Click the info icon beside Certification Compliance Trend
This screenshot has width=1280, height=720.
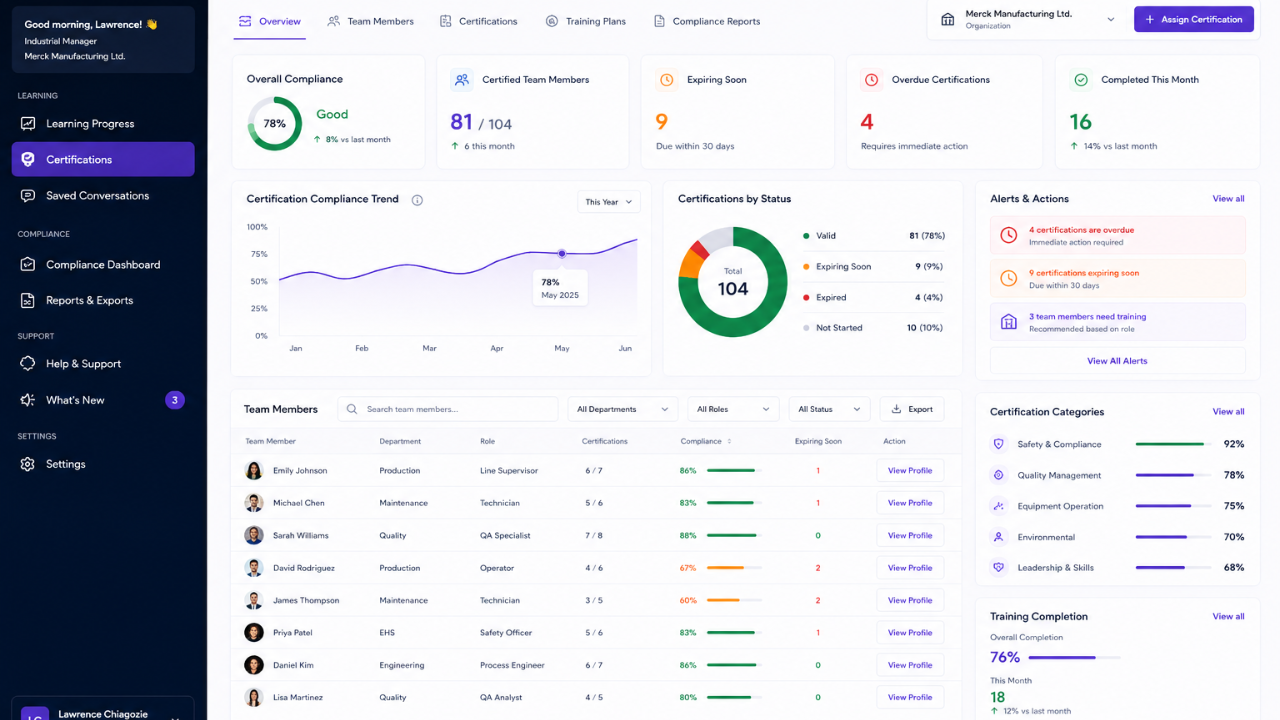417,200
